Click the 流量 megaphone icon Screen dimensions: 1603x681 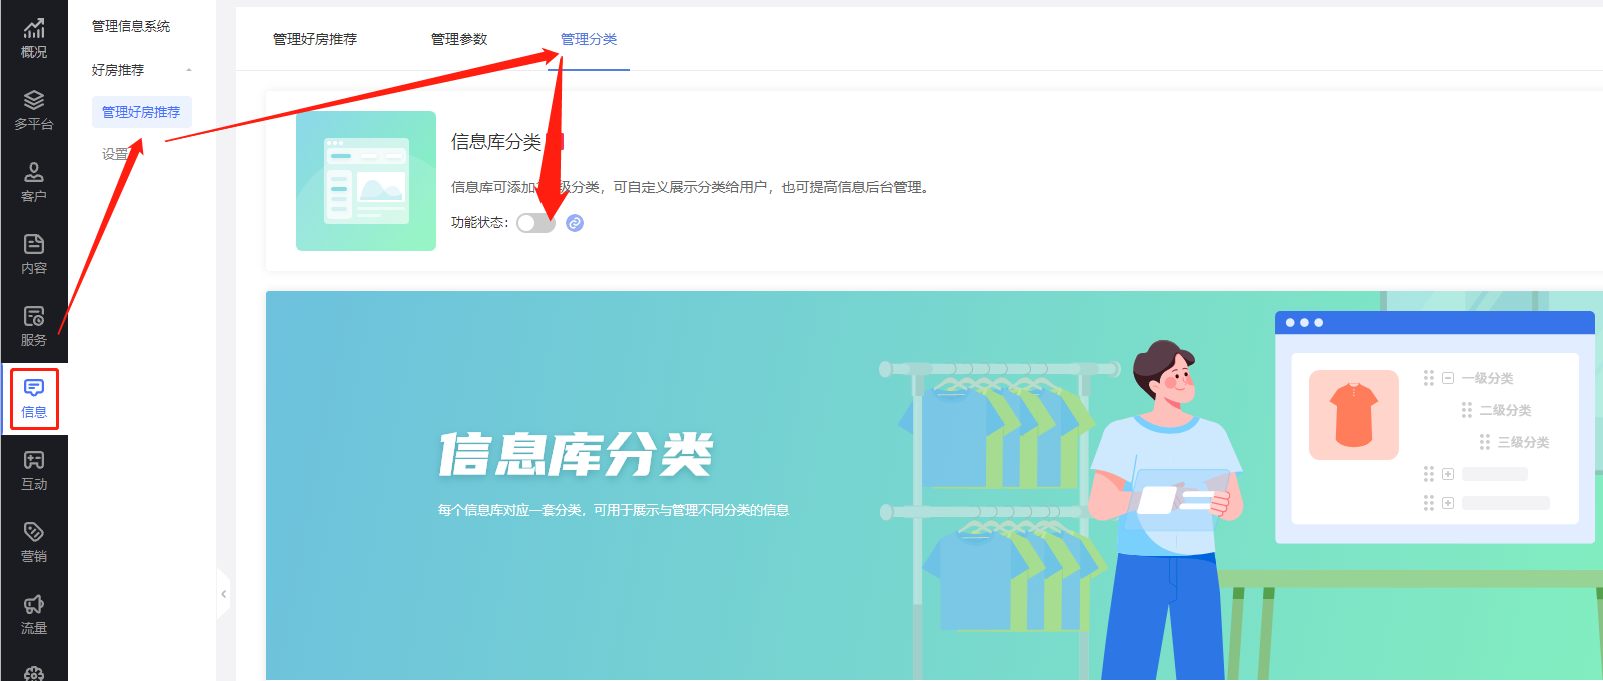pyautogui.click(x=34, y=604)
